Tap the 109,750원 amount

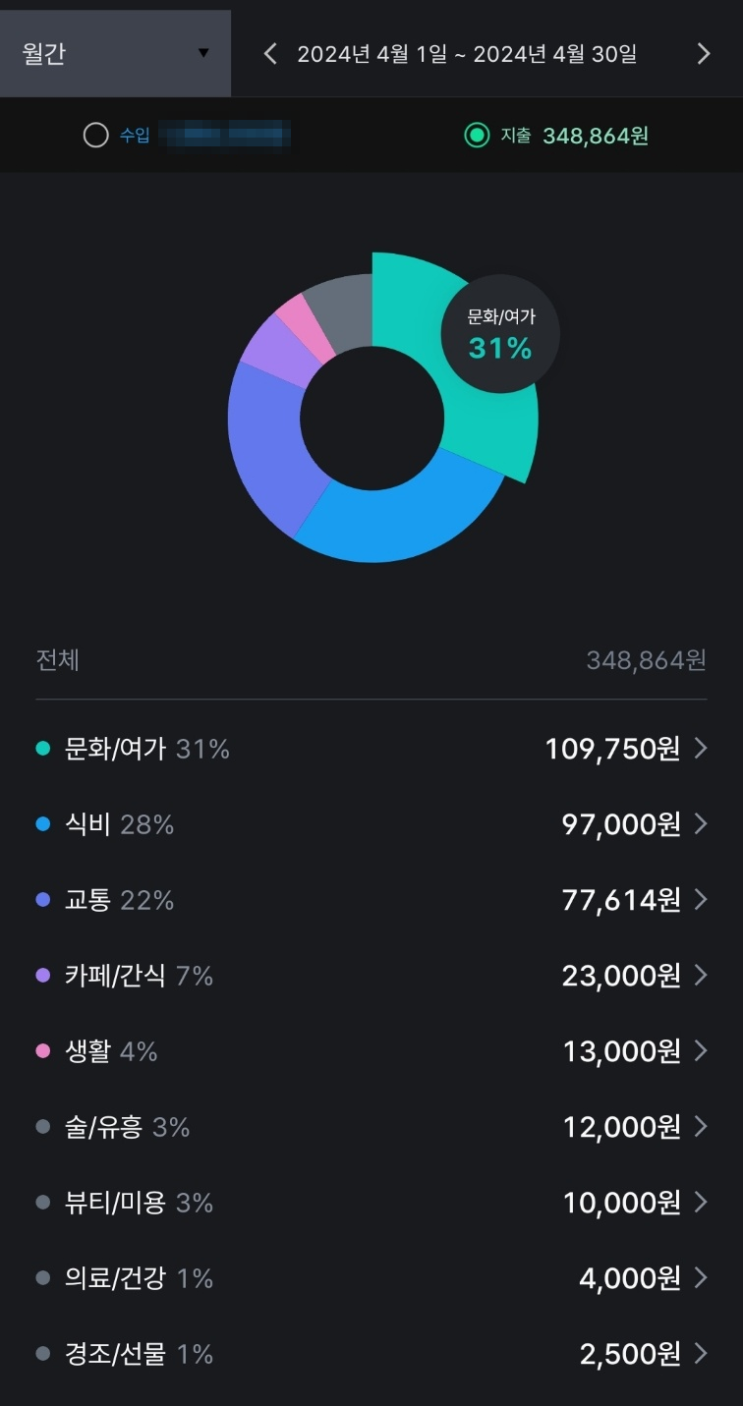613,748
